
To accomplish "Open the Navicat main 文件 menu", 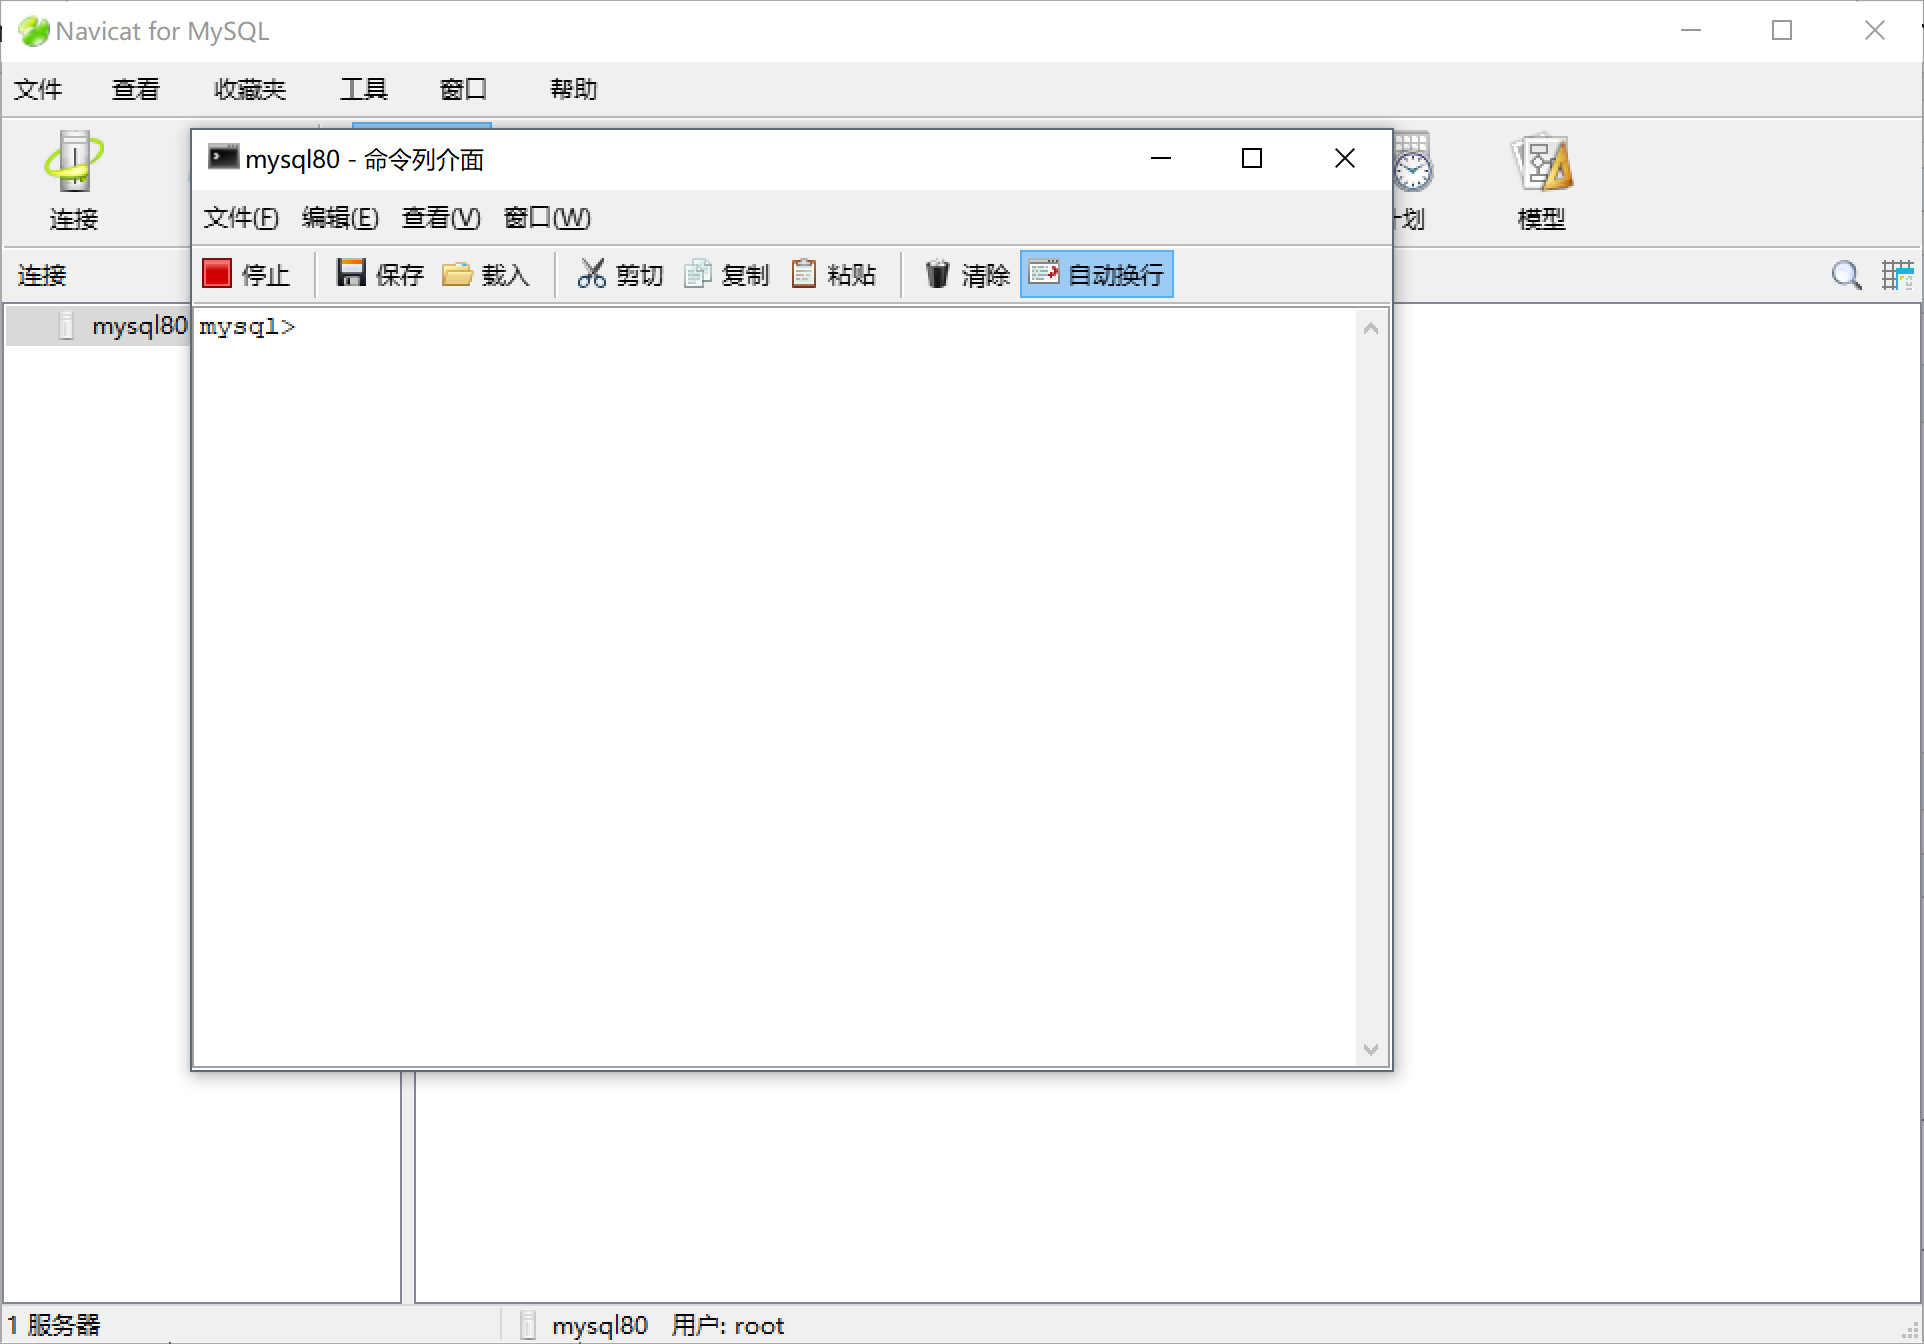I will [38, 89].
